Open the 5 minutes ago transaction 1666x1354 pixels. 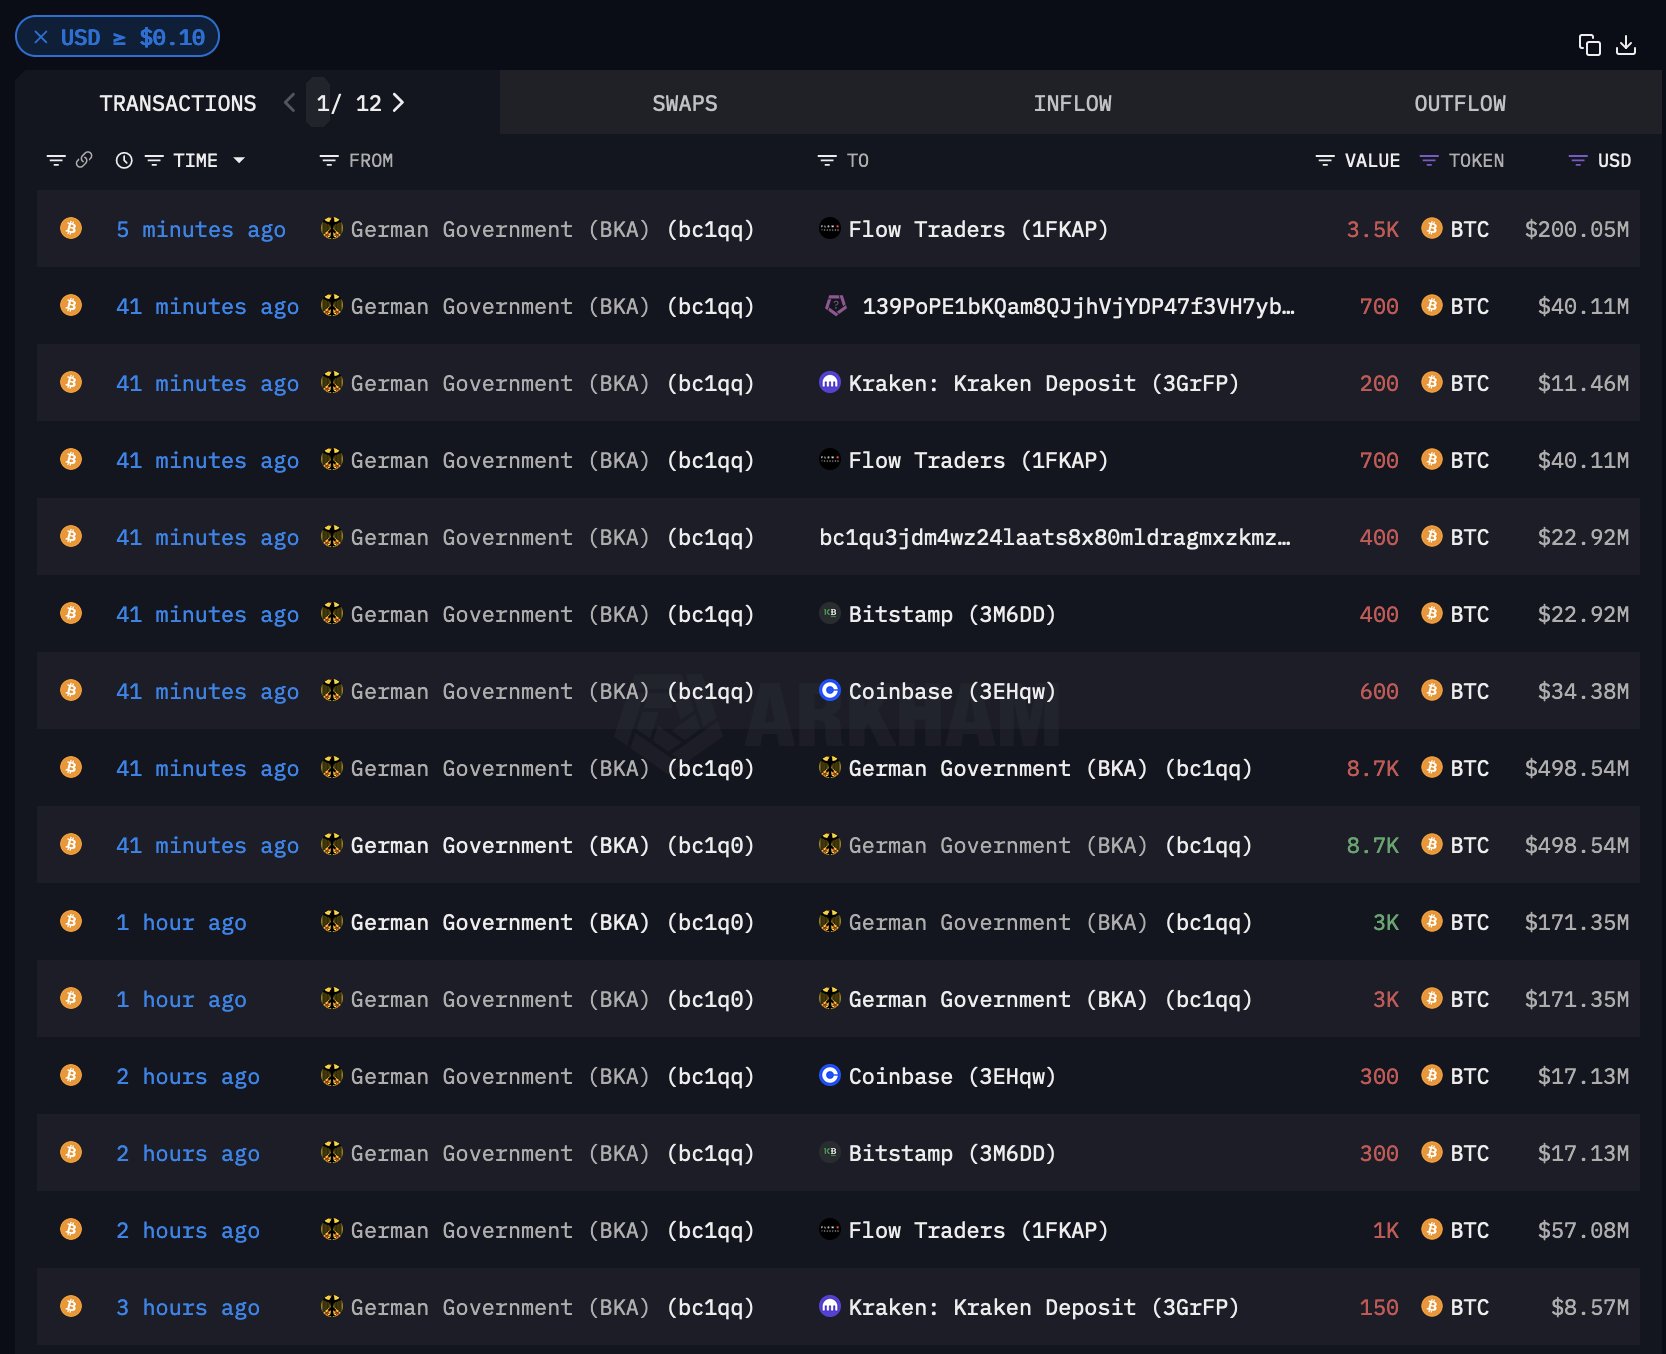[201, 229]
